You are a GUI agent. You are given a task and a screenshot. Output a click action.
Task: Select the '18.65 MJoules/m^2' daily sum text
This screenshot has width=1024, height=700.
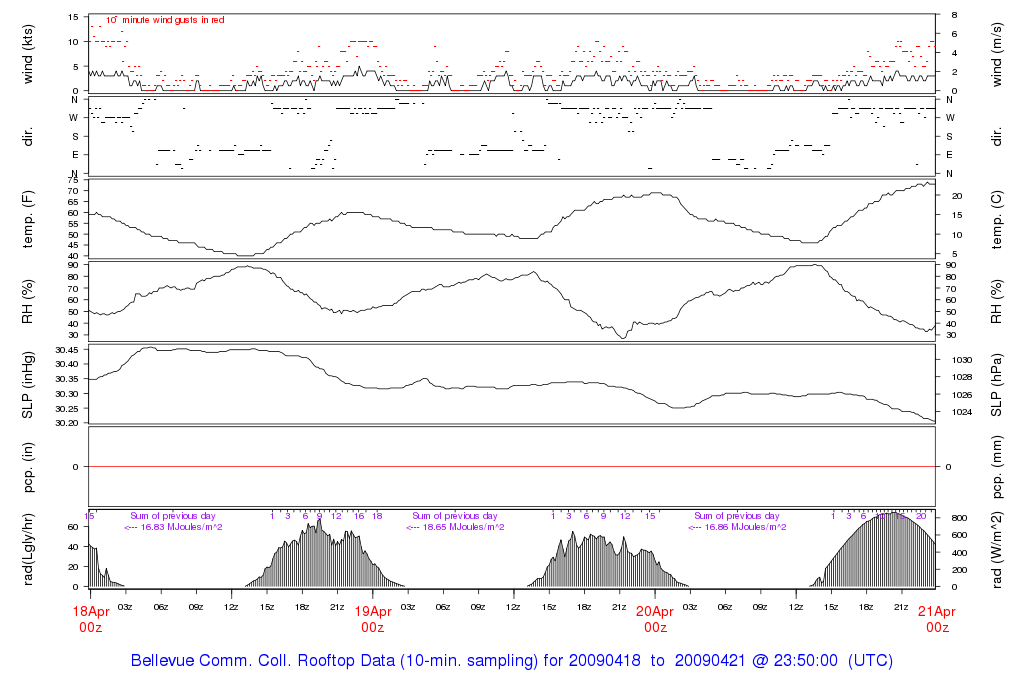point(462,527)
